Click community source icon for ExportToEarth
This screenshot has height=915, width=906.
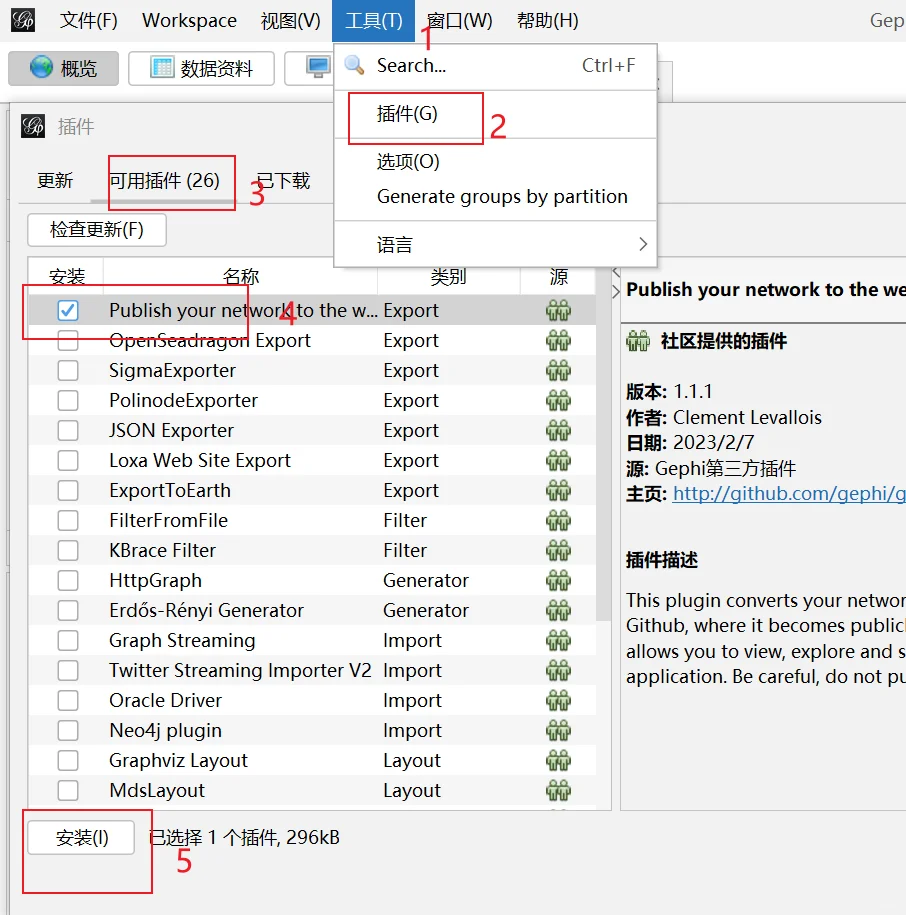[558, 491]
